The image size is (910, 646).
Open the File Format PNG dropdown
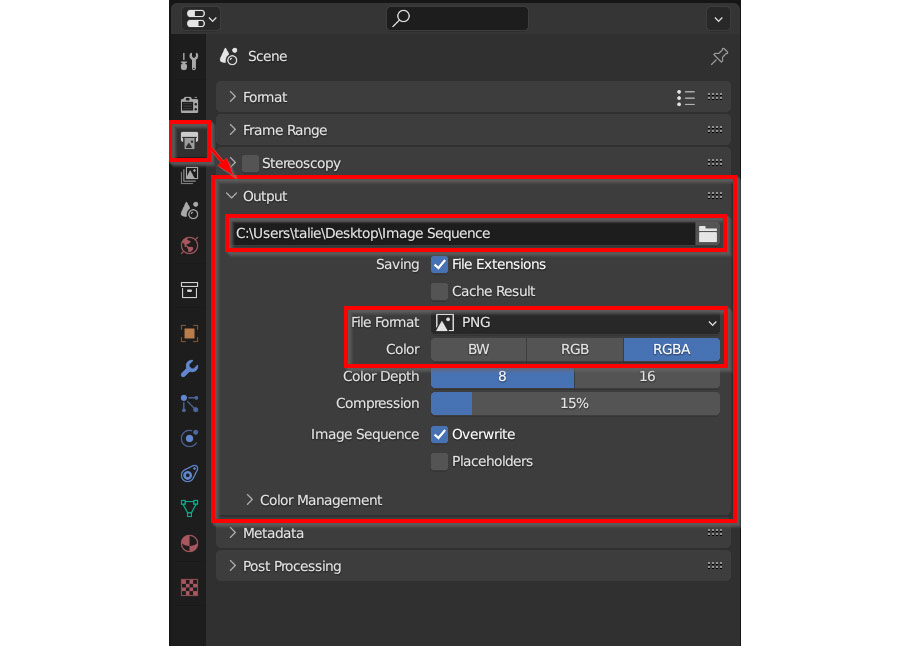[575, 323]
